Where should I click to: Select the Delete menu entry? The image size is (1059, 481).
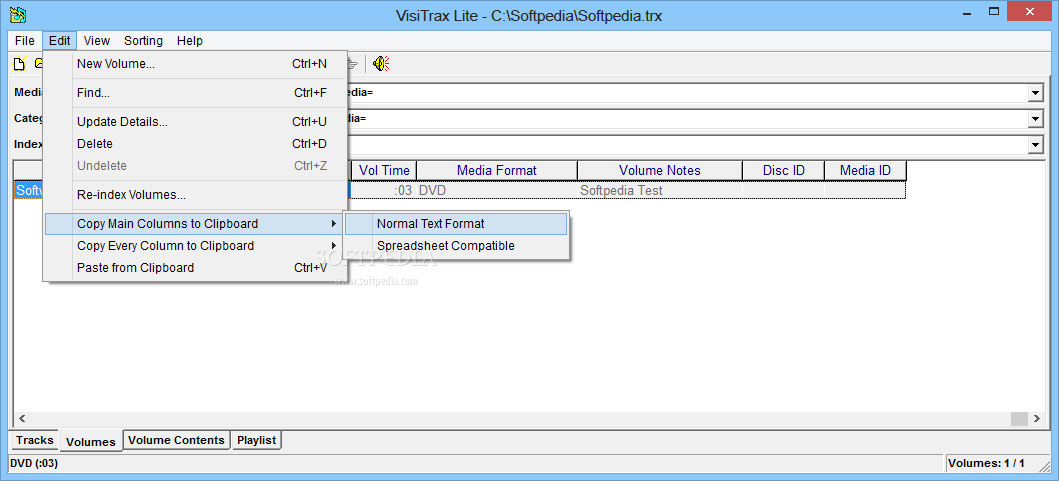195,144
